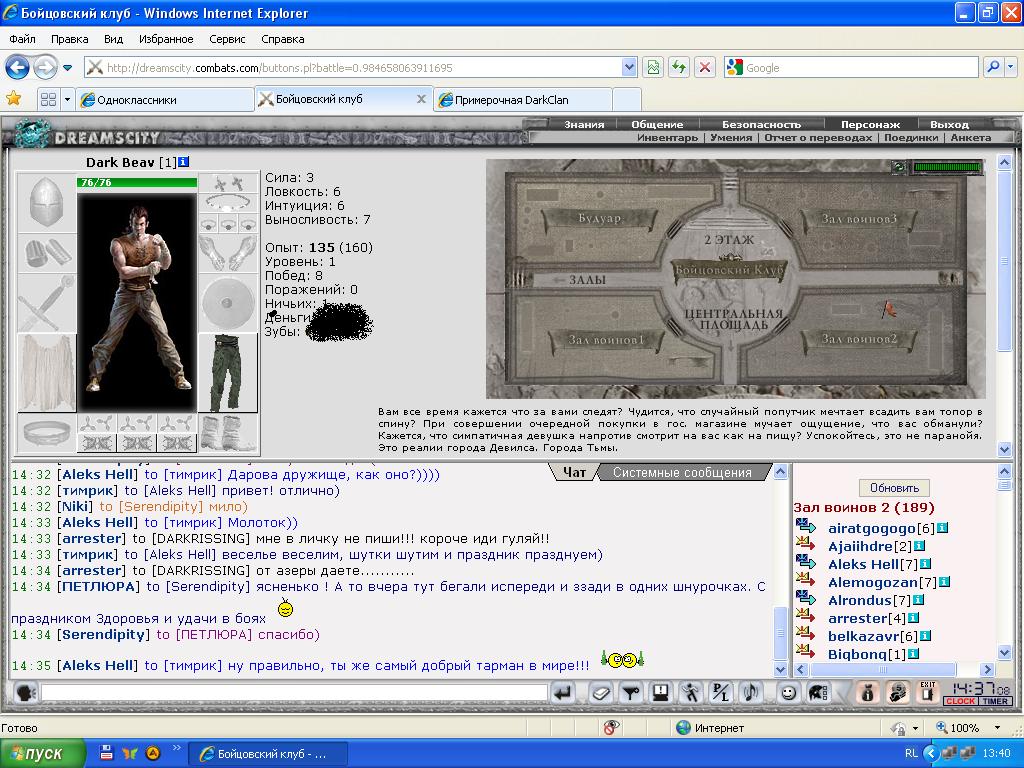Click the EXIT door icon
Image resolution: width=1024 pixels, height=768 pixels.
(x=927, y=692)
